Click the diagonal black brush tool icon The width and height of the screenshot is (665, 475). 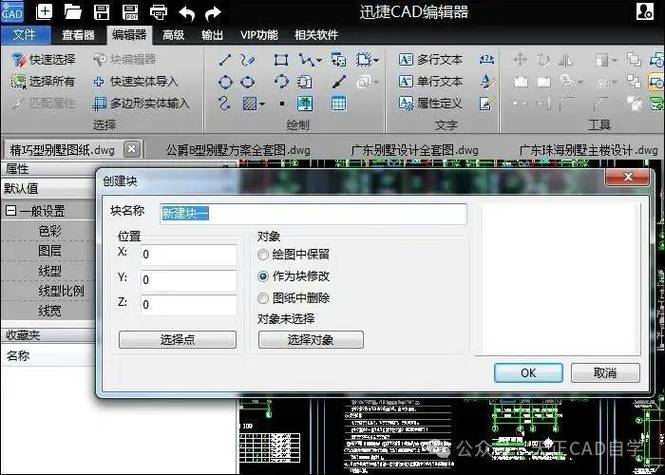coord(339,81)
